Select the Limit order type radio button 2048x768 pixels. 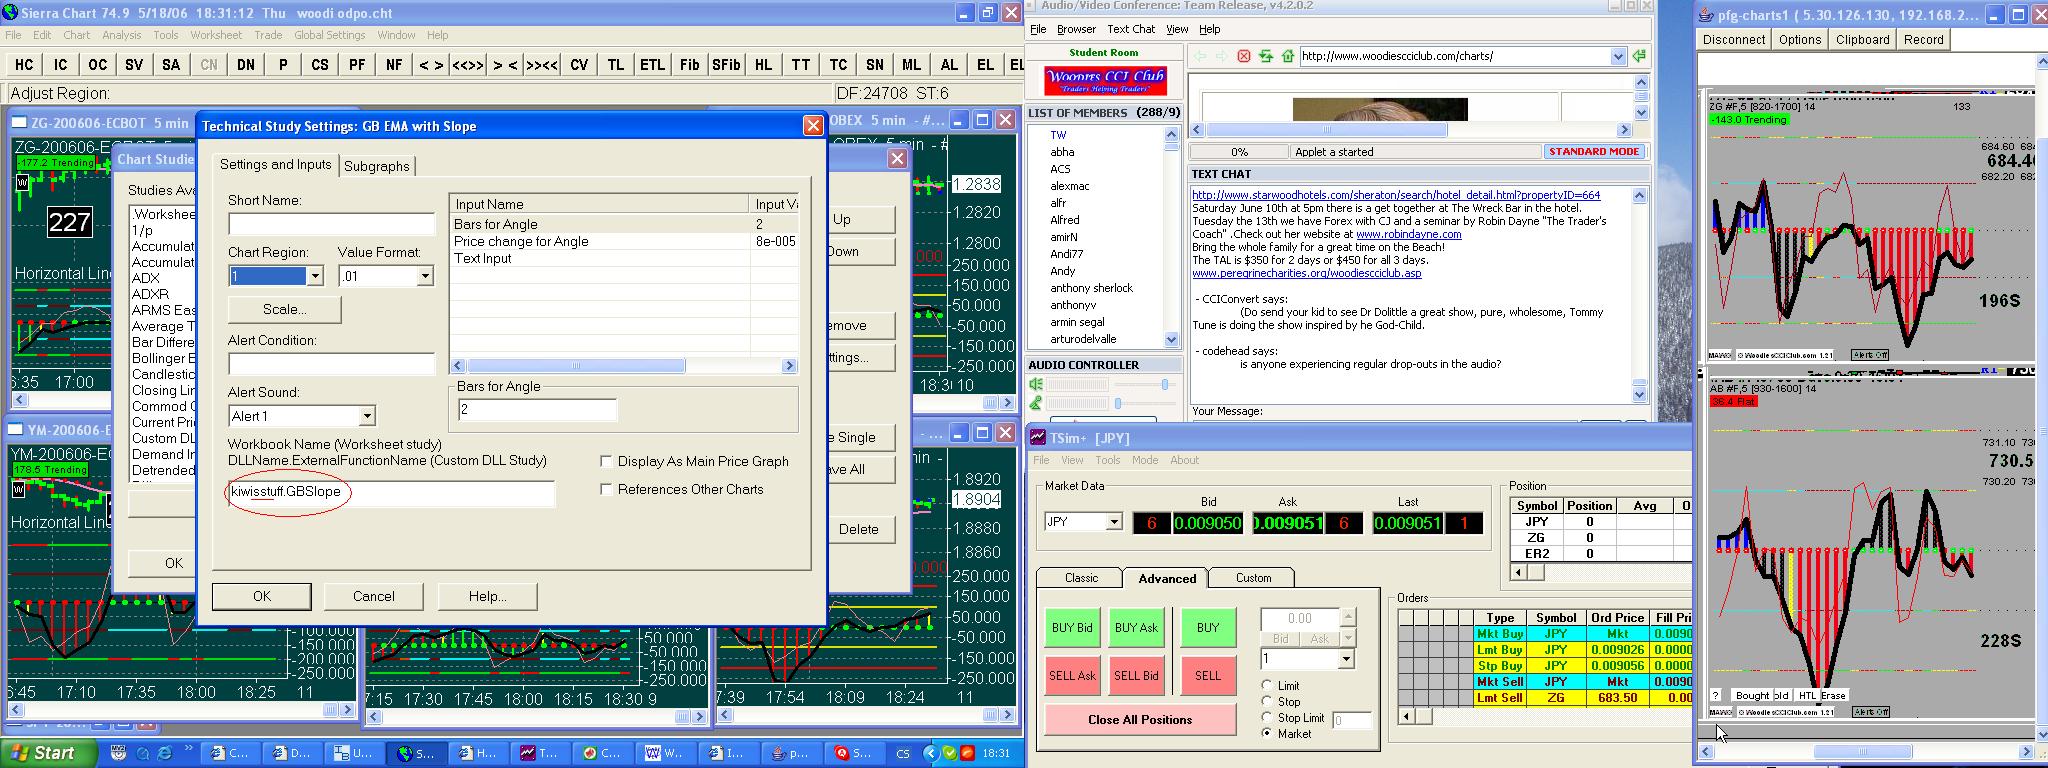click(1267, 686)
